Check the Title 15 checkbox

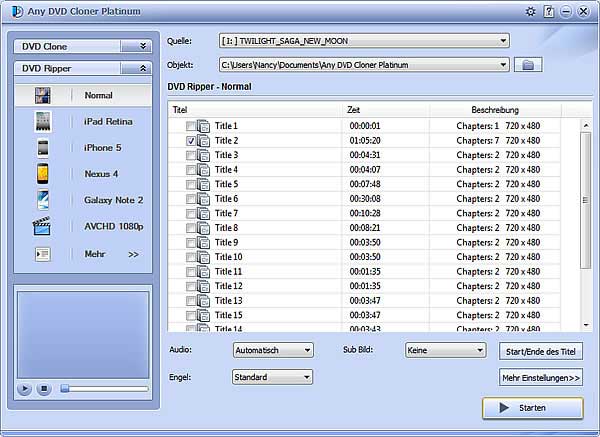tap(191, 315)
